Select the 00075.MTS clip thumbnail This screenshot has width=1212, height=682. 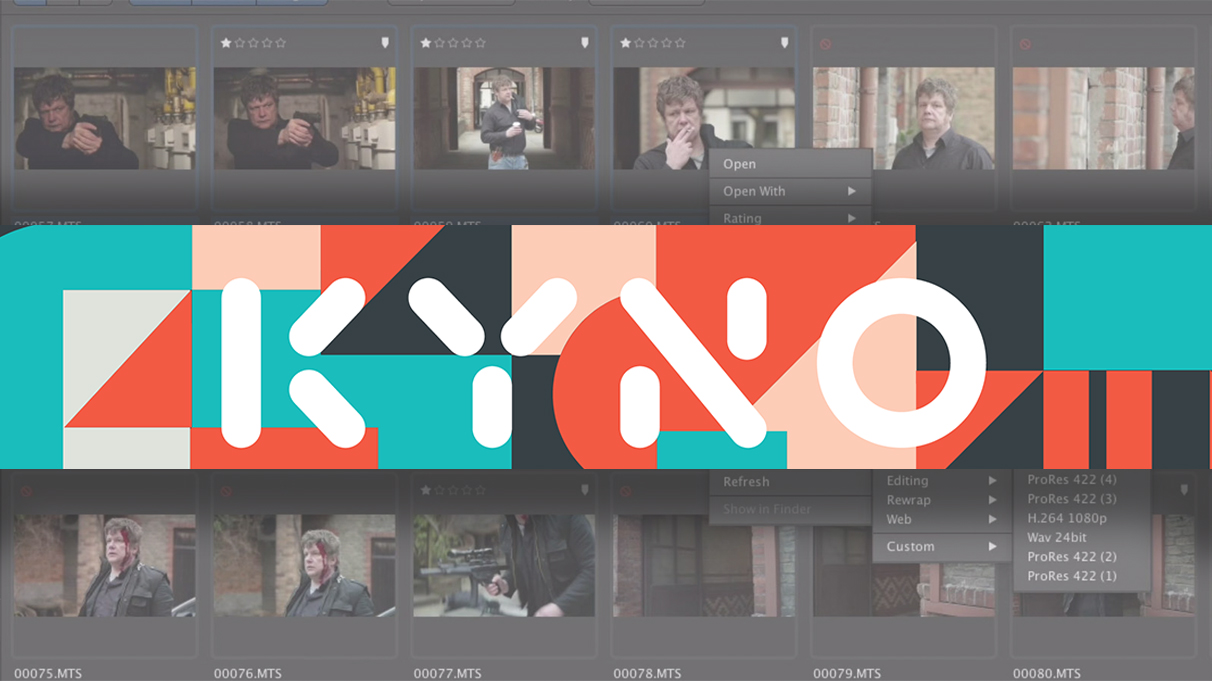105,566
